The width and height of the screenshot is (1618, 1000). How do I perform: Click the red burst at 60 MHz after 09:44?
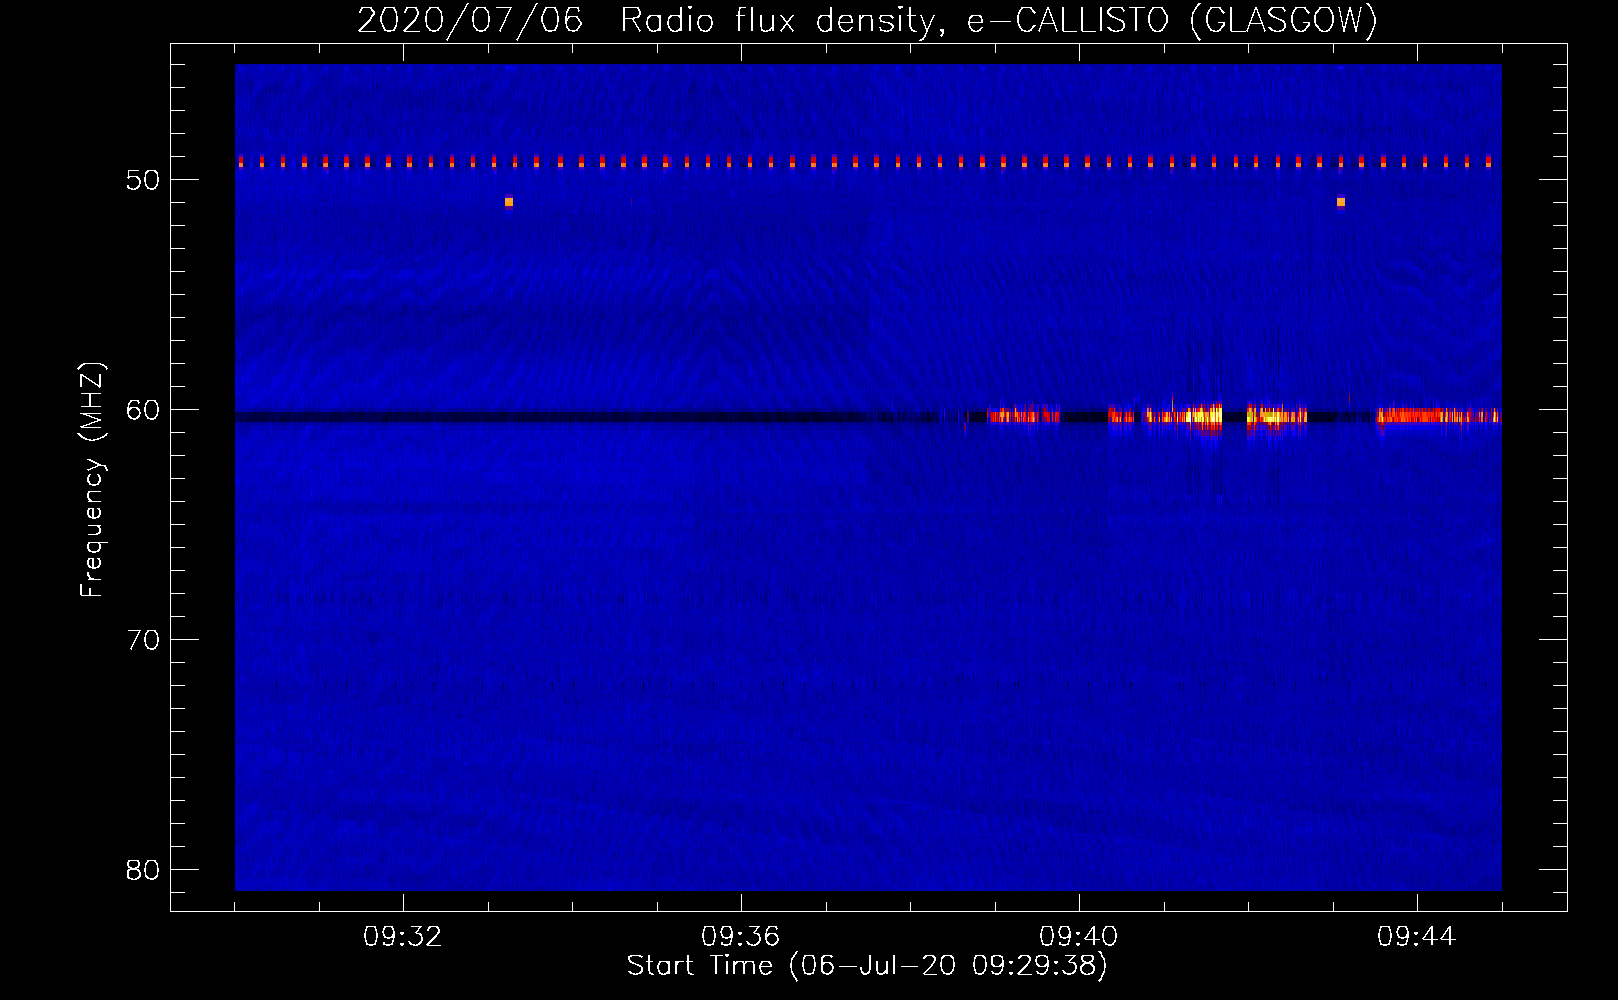pos(1438,415)
